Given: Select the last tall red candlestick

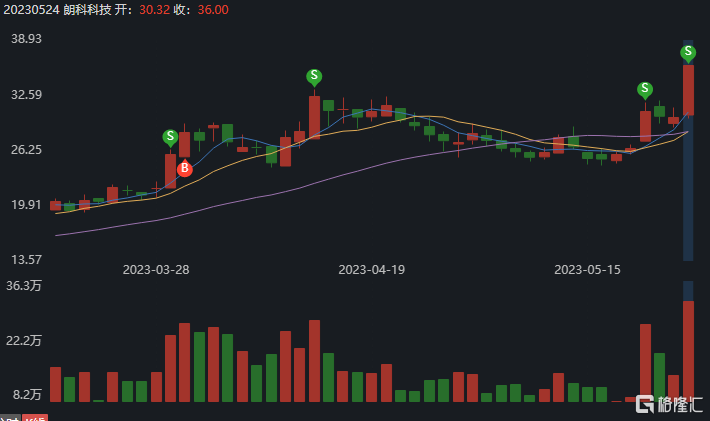Looking at the screenshot, I should 688,90.
